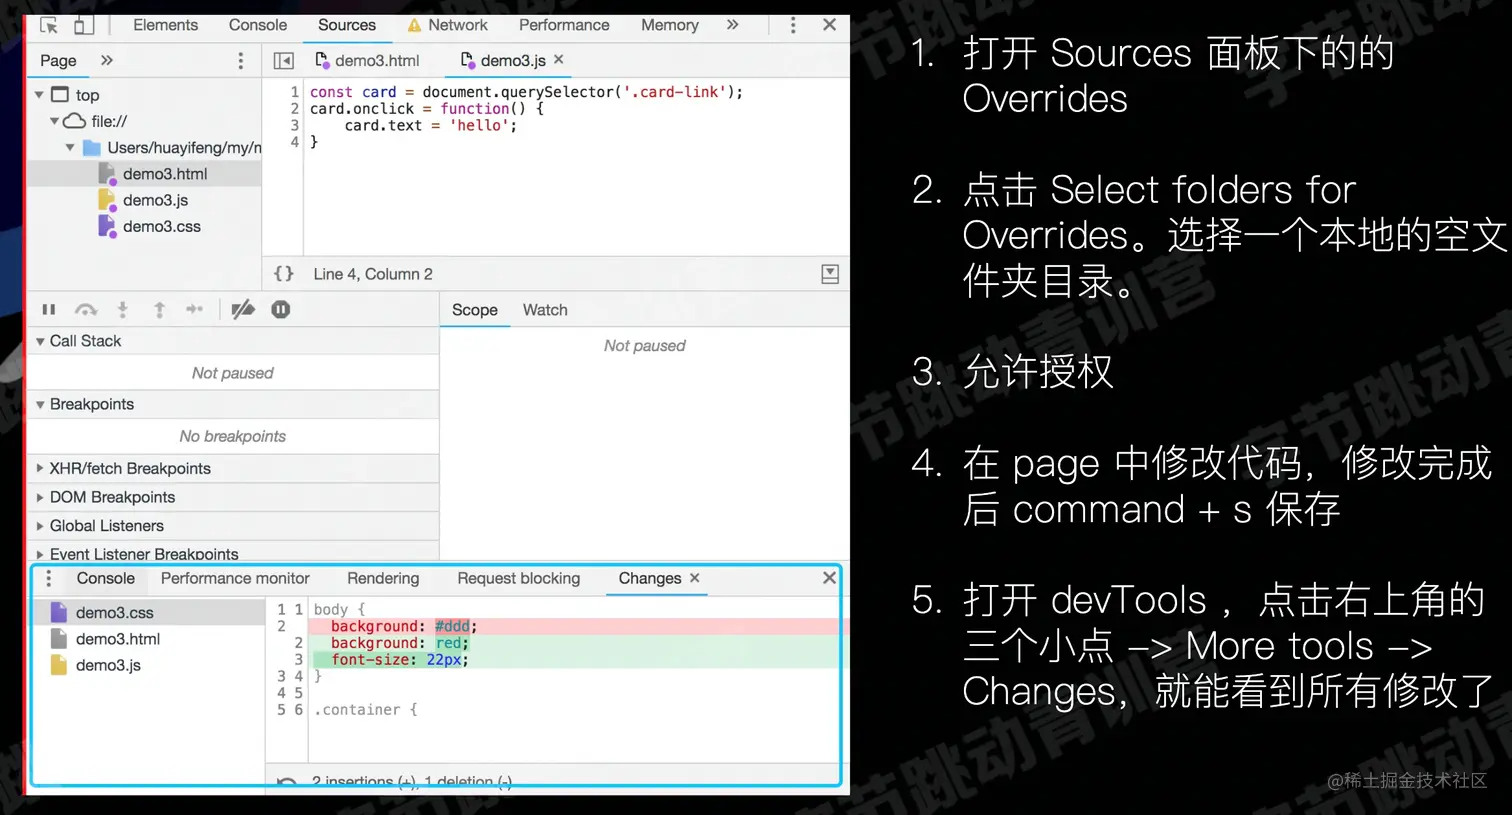This screenshot has width=1512, height=815.
Task: Open the DevTools customize three-dot menu
Action: click(x=793, y=25)
